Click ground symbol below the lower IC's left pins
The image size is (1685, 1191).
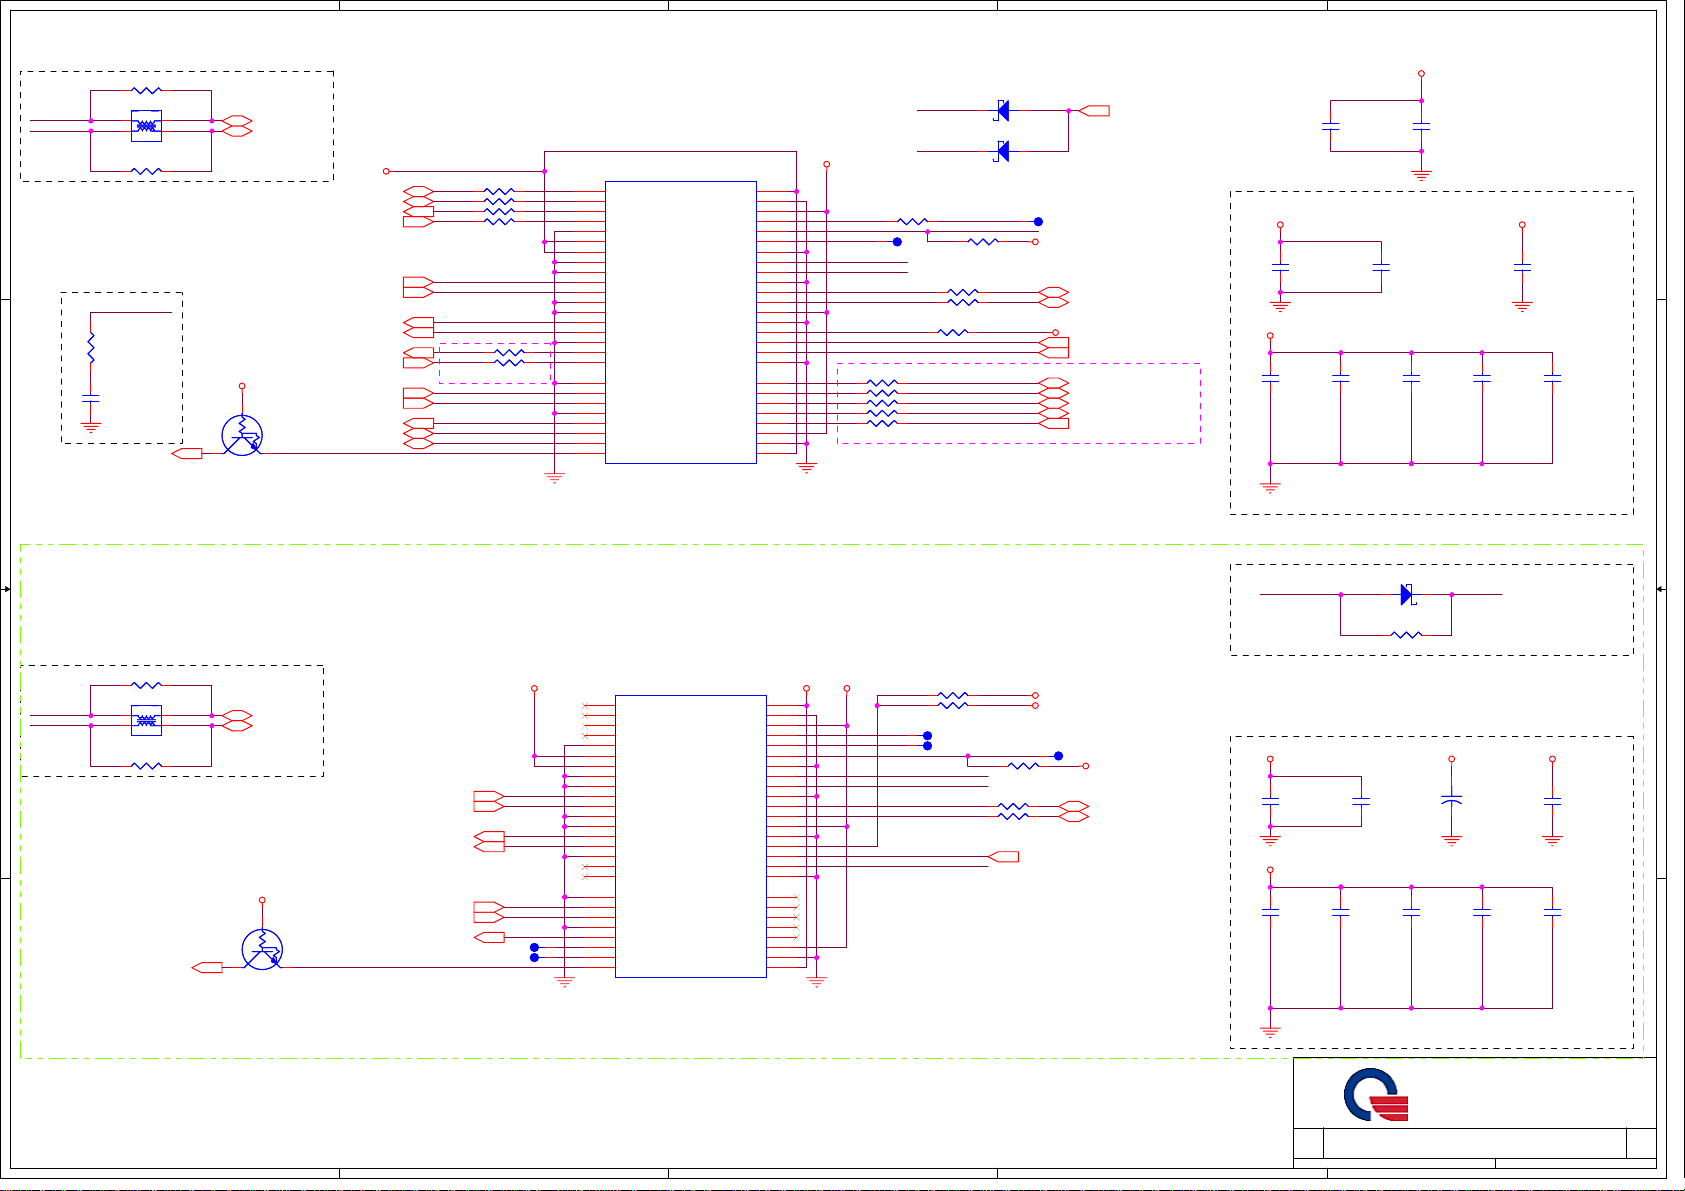coord(564,982)
